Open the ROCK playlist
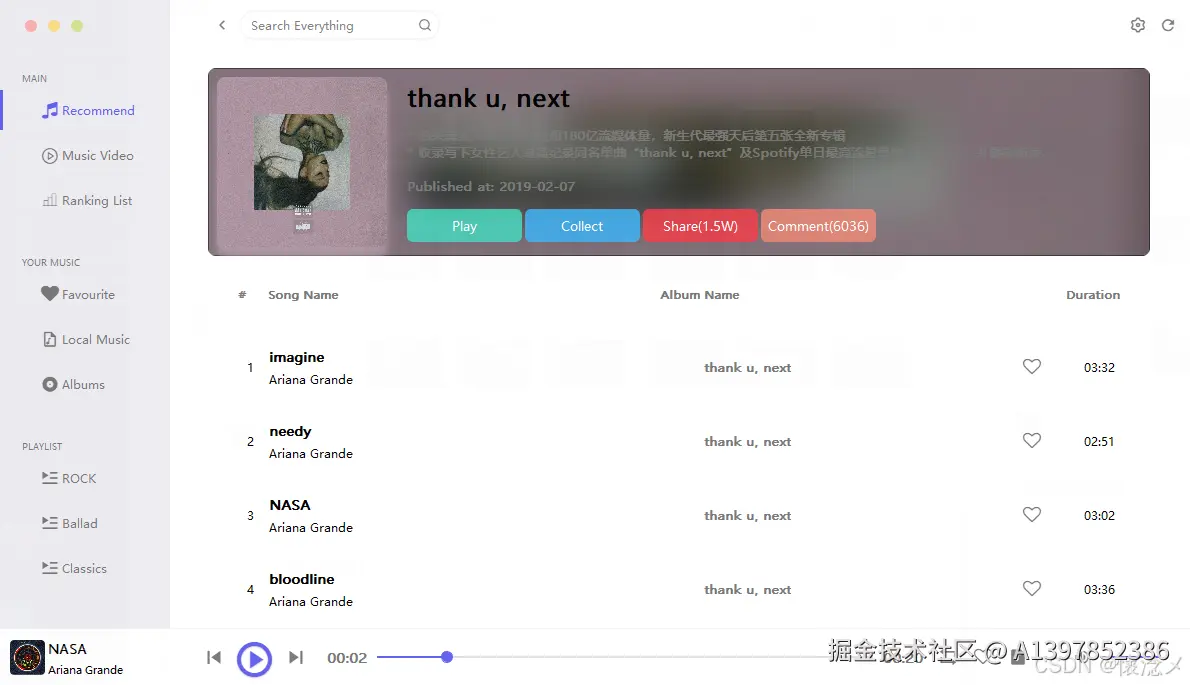Screen dimensions: 1190x685 [x=69, y=479]
